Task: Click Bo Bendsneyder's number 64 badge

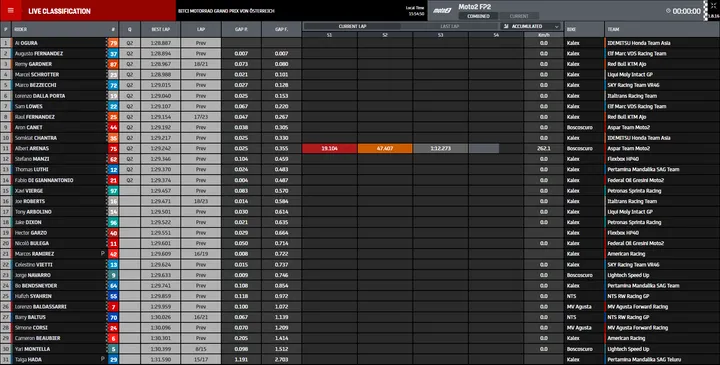Action: click(113, 286)
